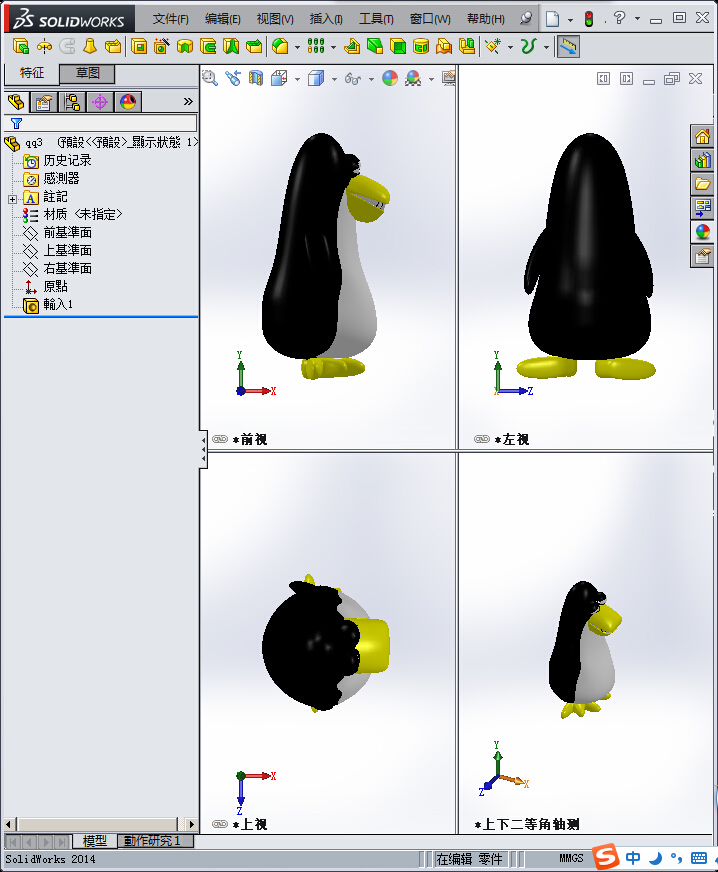Toggle Chinese punctuation mode in IME bar
Screen dimensions: 718x872
coord(676,858)
